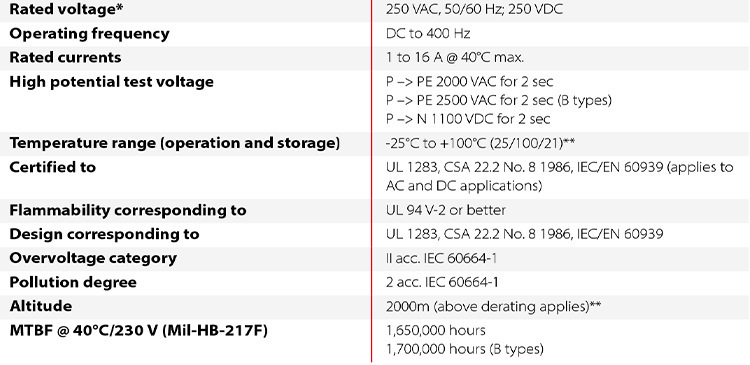The height and width of the screenshot is (365, 750).
Task: Click the Flammability corresponding to label
Action: [x=128, y=210]
